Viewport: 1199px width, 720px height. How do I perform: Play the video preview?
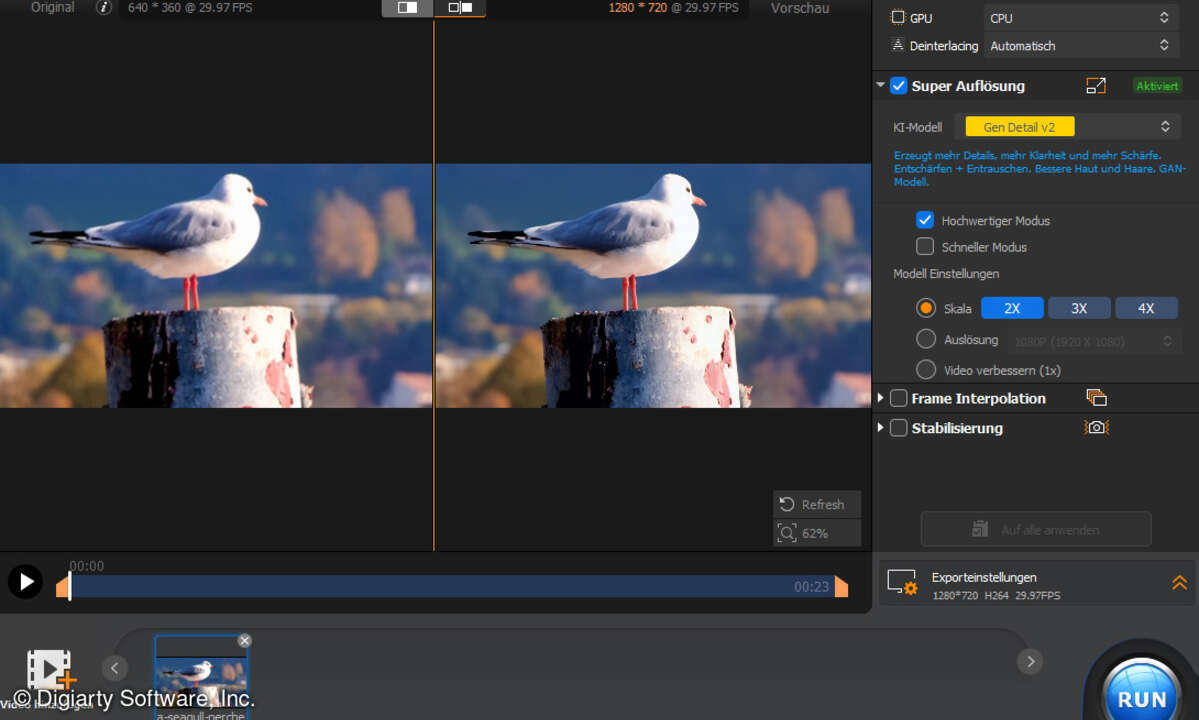[x=25, y=582]
